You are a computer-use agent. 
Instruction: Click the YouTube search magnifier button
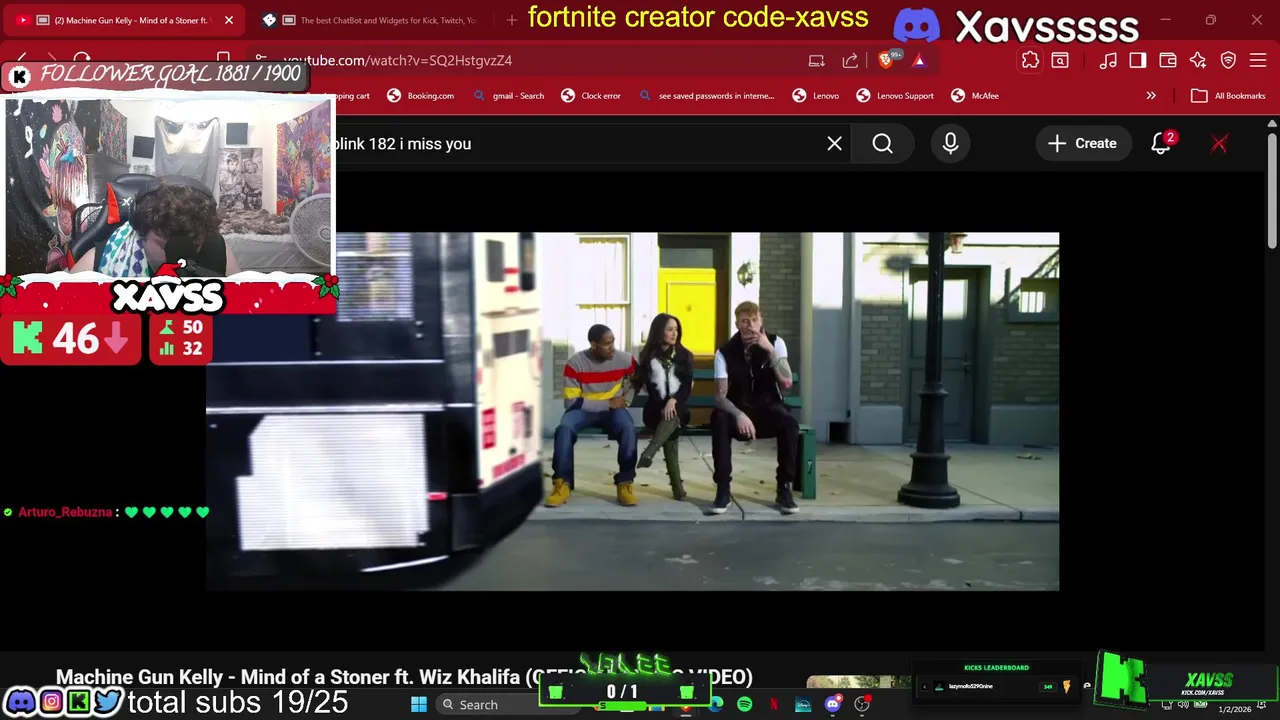coord(882,144)
